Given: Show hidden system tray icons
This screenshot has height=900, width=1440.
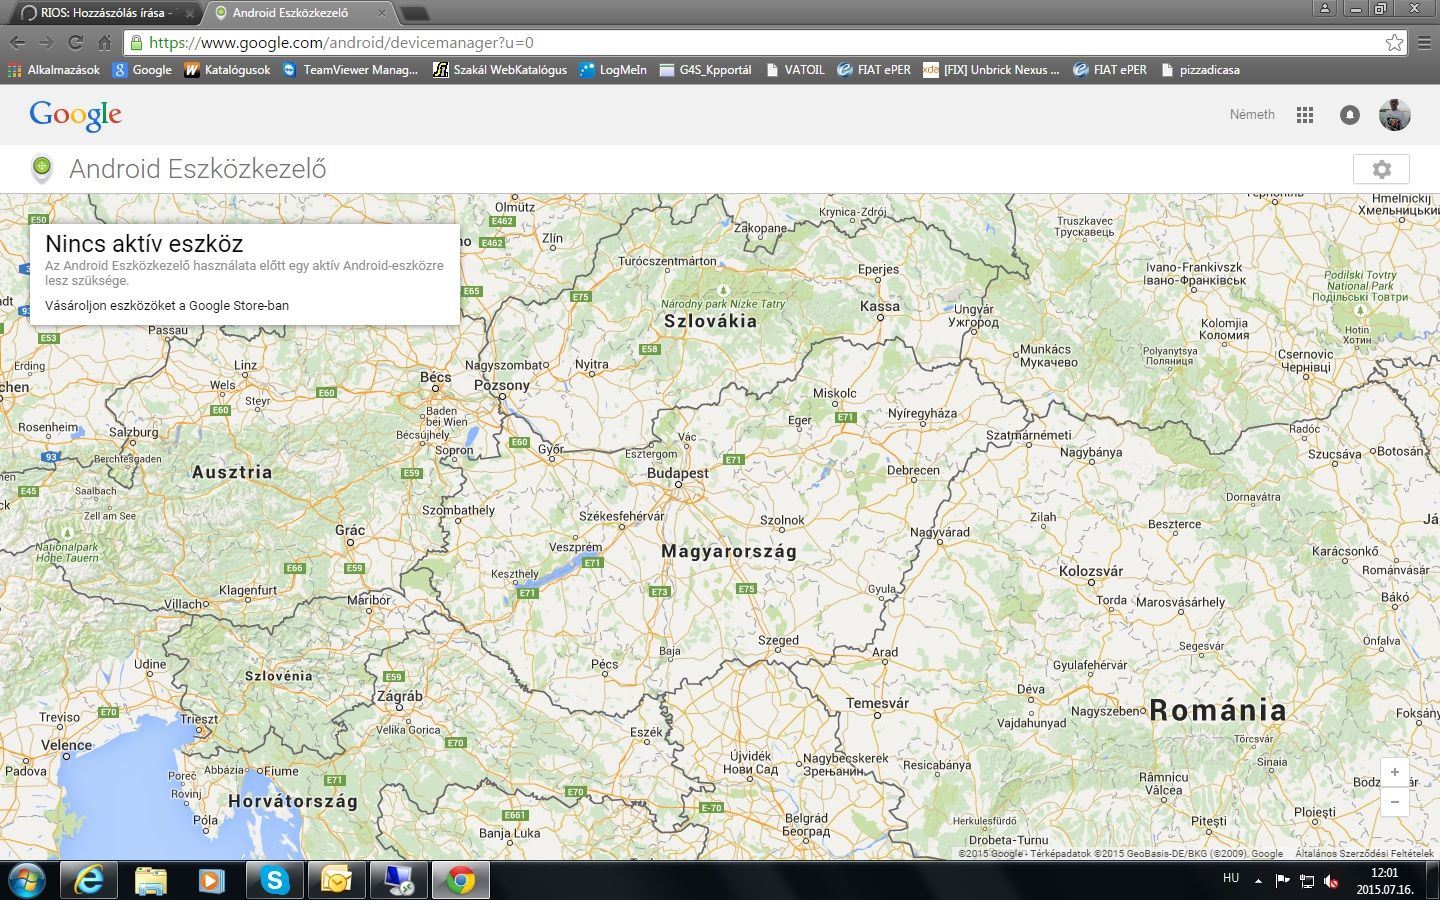Looking at the screenshot, I should [x=1258, y=881].
